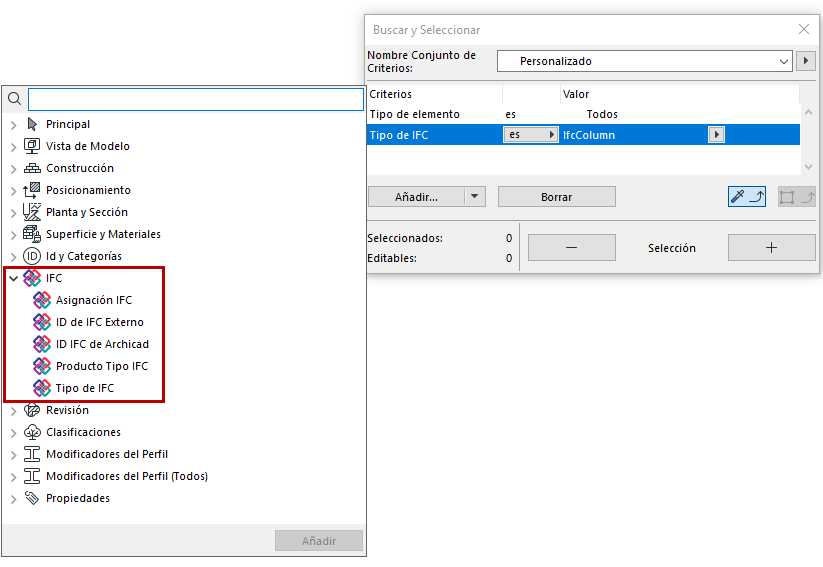
Task: Click the Producto Tipo IFC icon
Action: (x=42, y=366)
